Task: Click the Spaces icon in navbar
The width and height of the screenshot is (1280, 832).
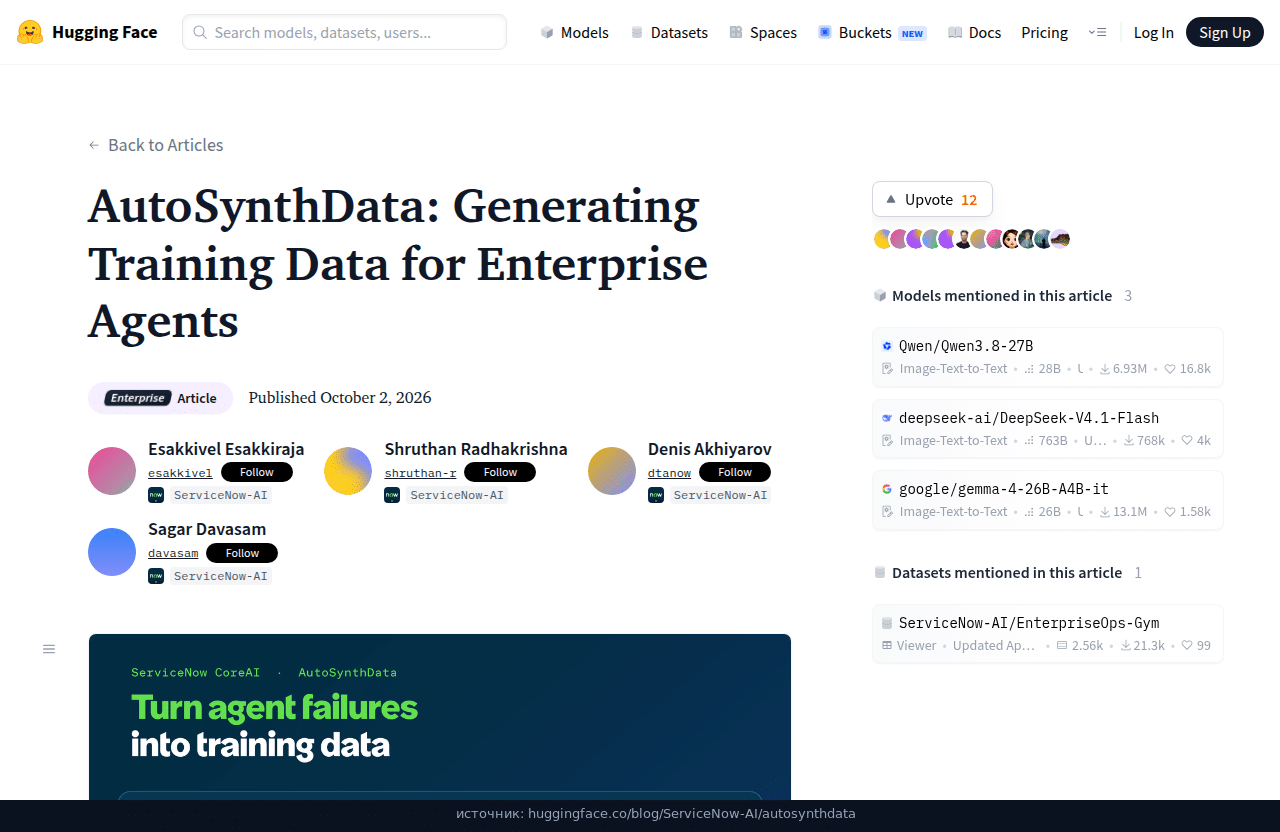Action: [x=736, y=32]
